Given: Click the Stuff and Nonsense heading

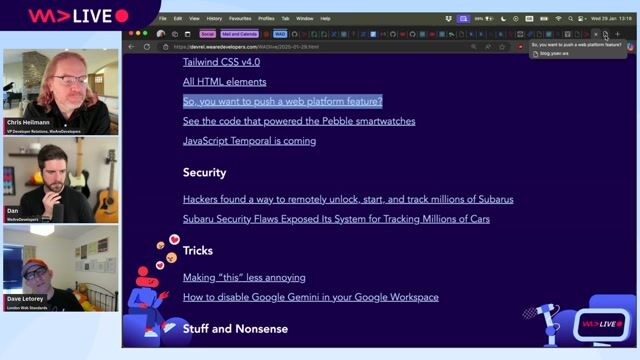Looking at the screenshot, I should [235, 329].
